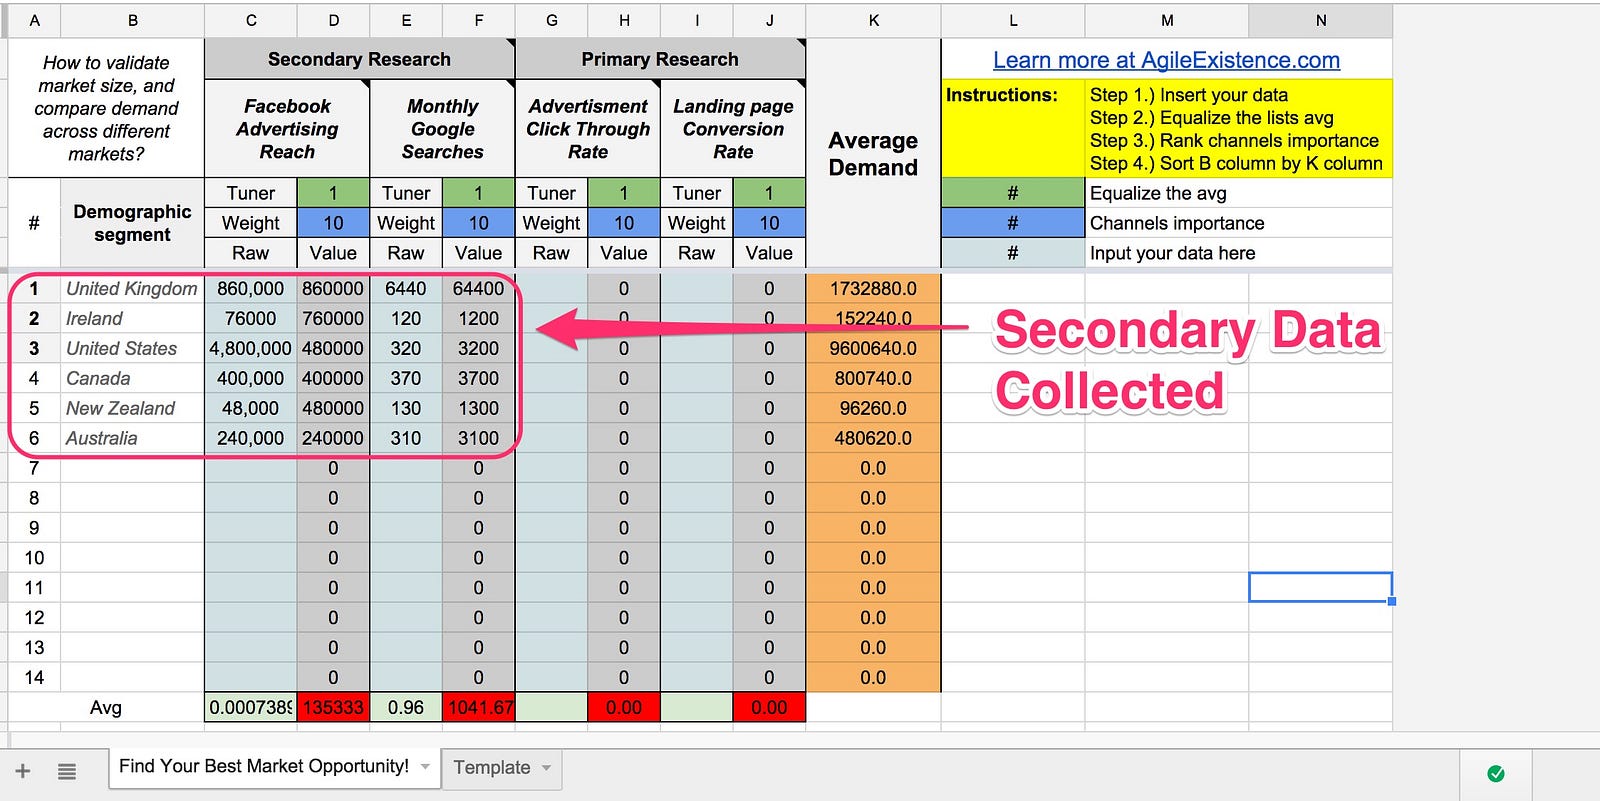Select the New Zealand cell

(x=132, y=409)
